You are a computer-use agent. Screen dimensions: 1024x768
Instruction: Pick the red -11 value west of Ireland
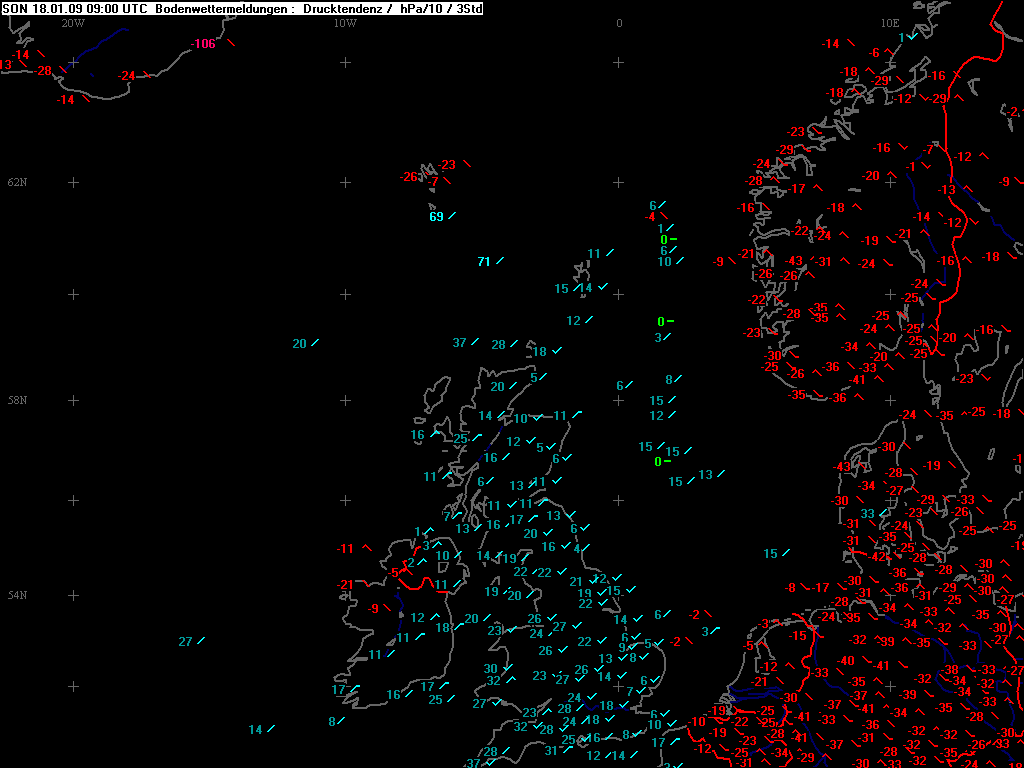tap(345, 549)
